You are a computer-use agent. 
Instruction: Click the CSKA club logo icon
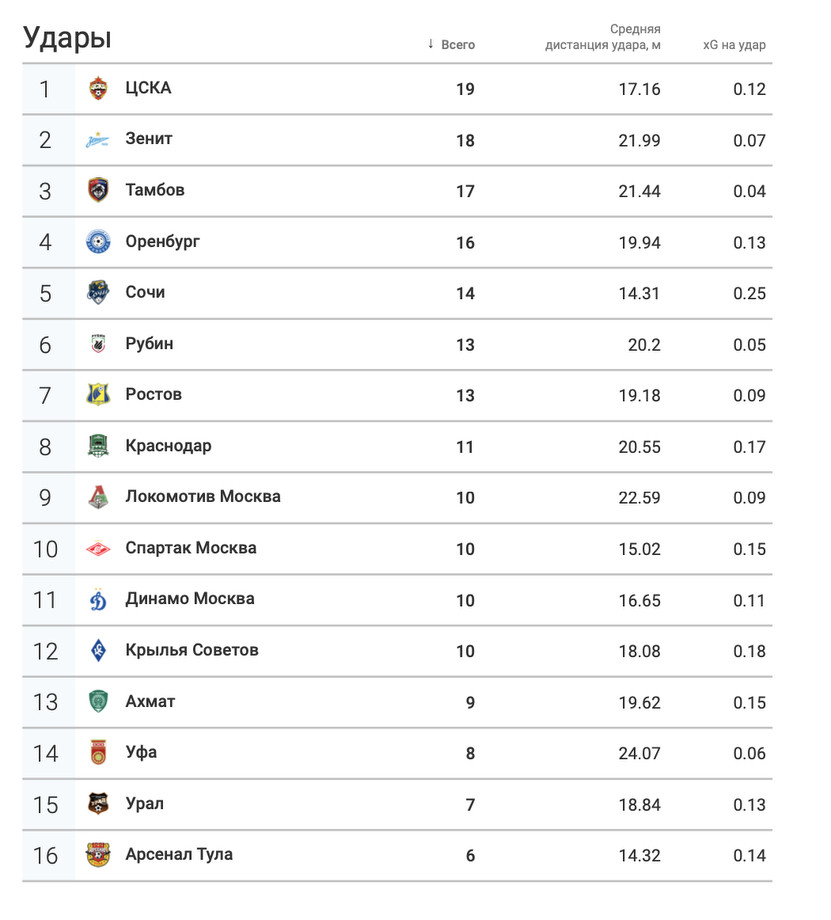coord(98,88)
